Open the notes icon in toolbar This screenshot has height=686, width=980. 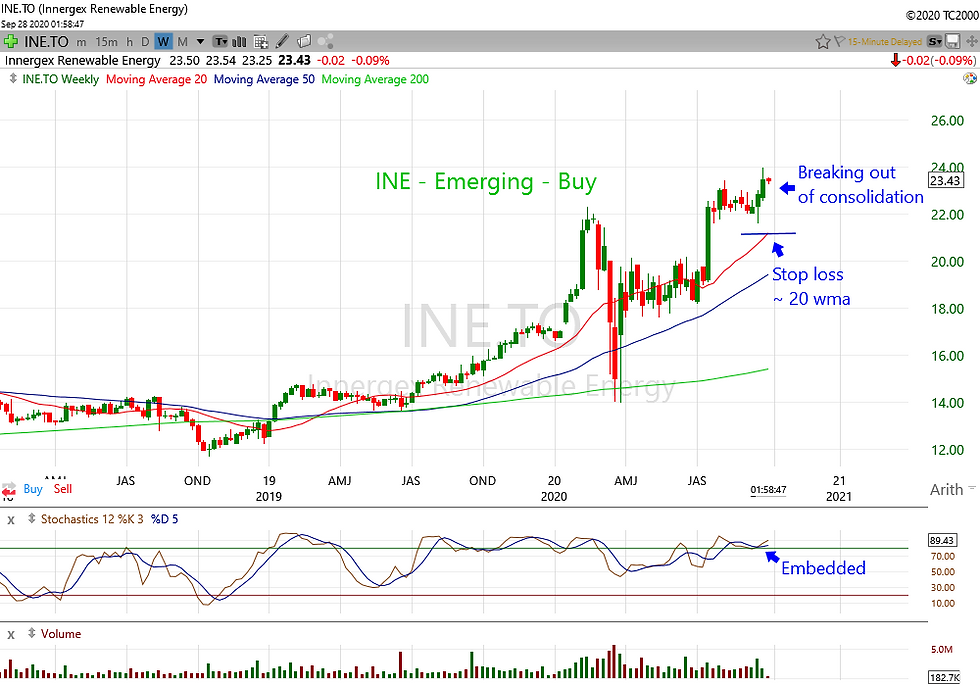point(304,41)
